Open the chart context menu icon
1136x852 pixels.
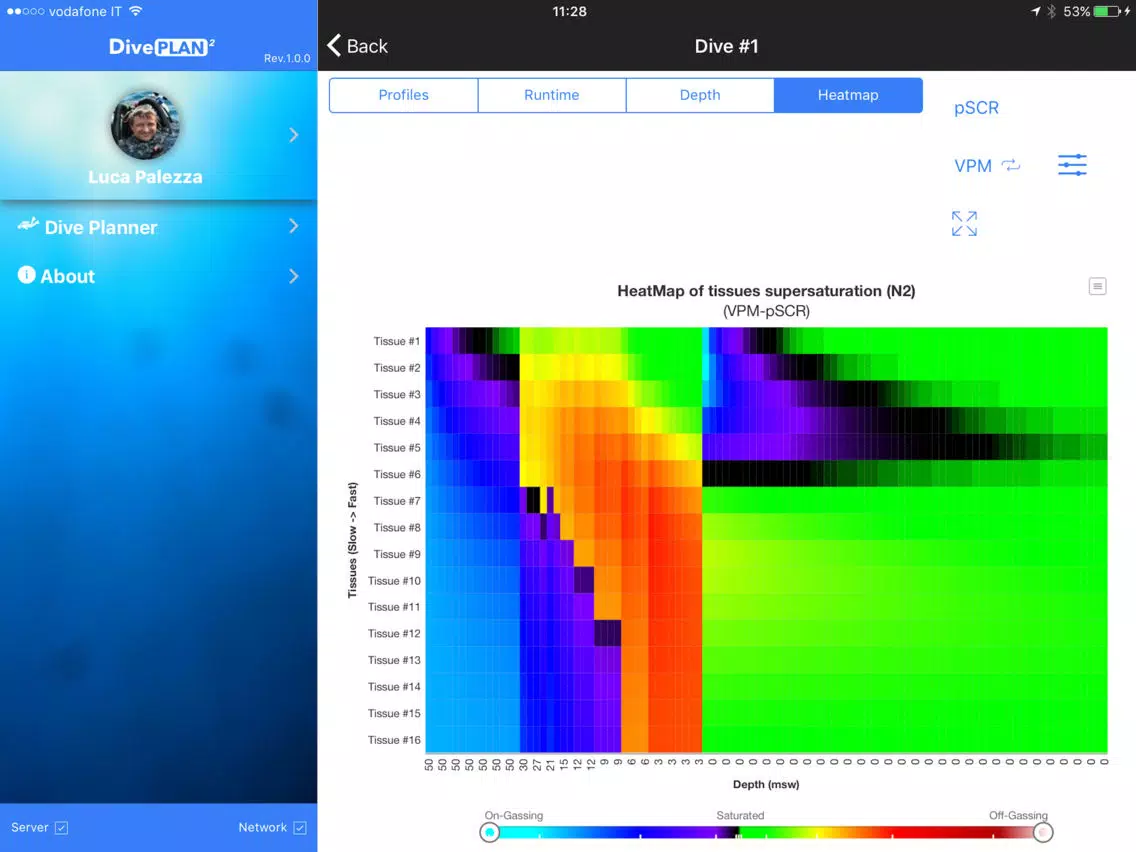(1098, 286)
